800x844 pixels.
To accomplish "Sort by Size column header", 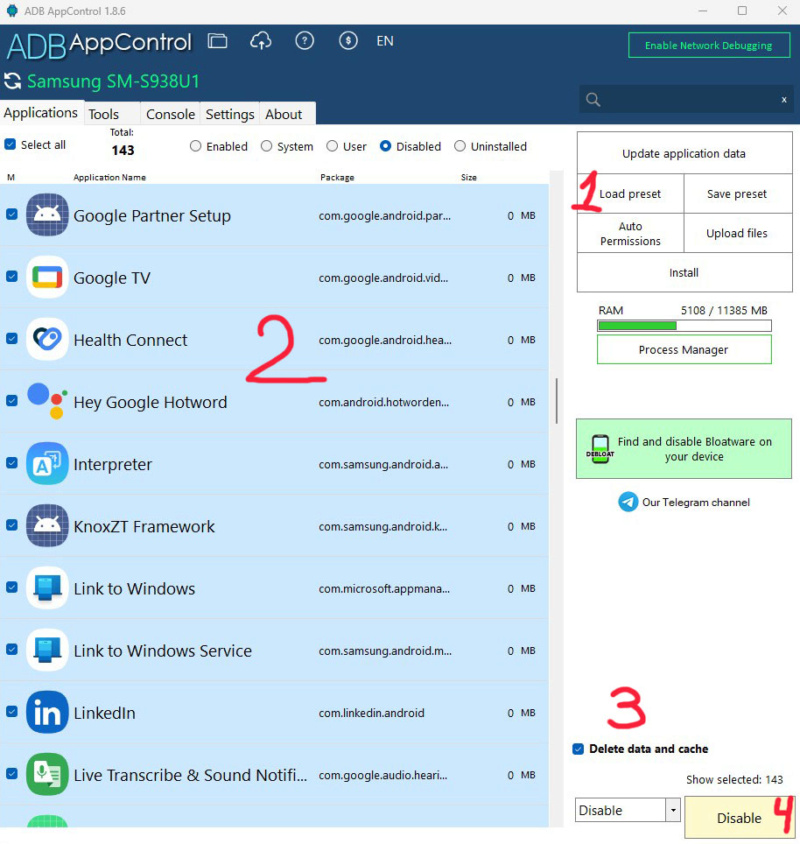I will 468,177.
